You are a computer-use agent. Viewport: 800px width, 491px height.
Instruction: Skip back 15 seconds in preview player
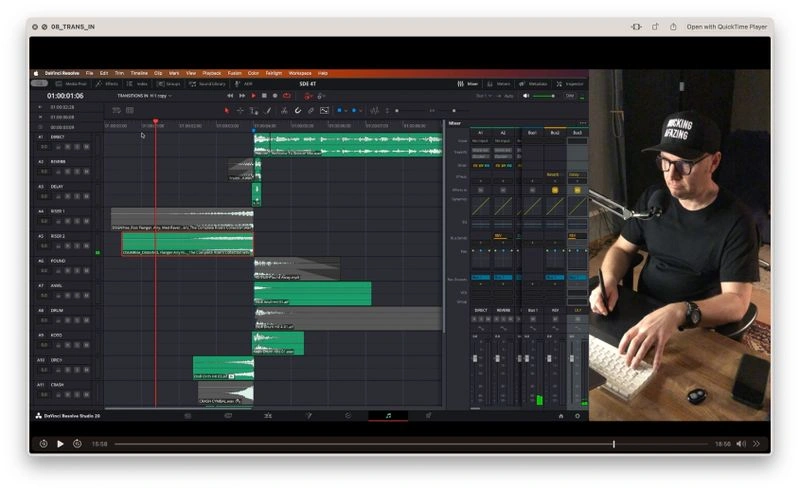[43, 444]
